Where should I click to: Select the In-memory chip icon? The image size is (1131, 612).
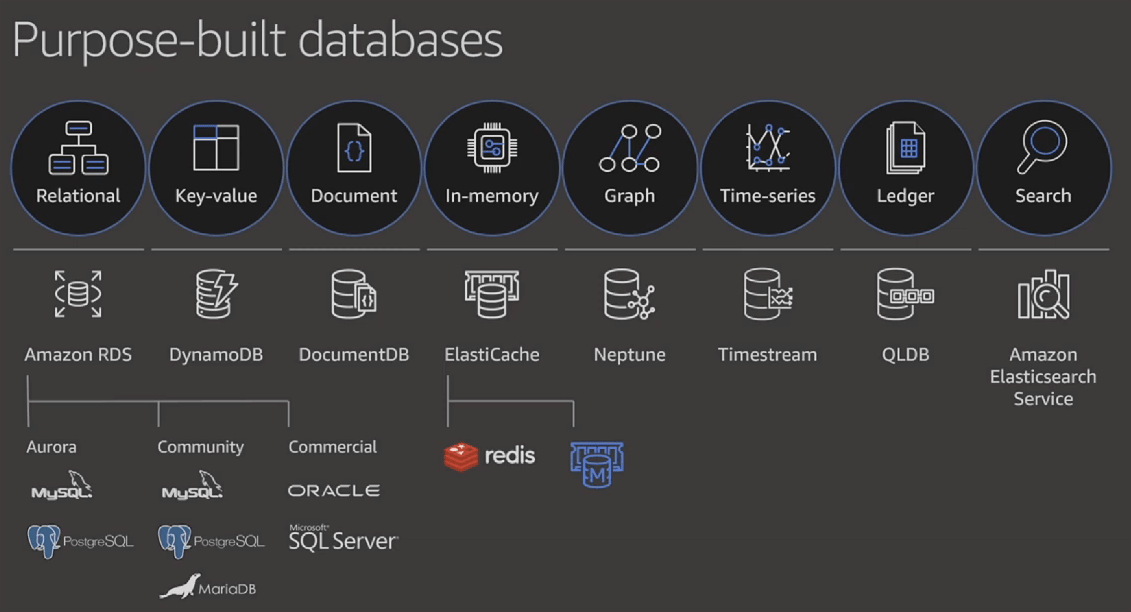(492, 147)
